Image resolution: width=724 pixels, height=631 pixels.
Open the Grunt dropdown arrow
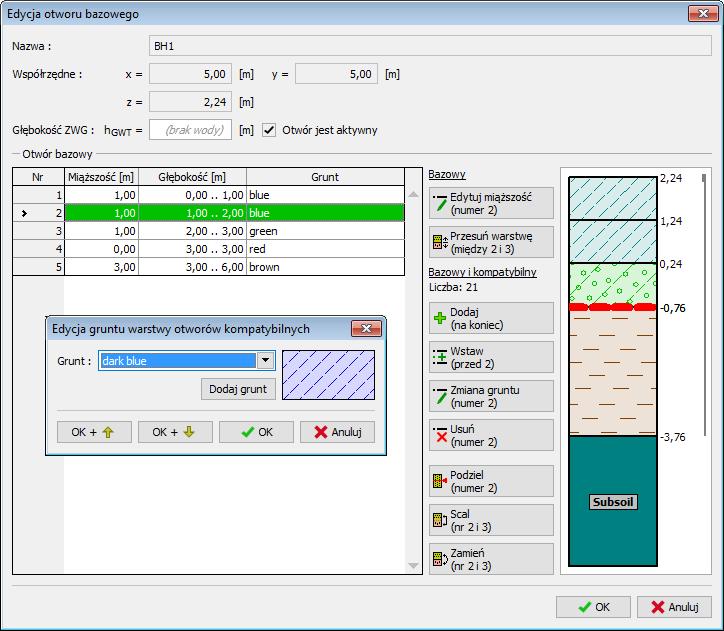point(265,361)
